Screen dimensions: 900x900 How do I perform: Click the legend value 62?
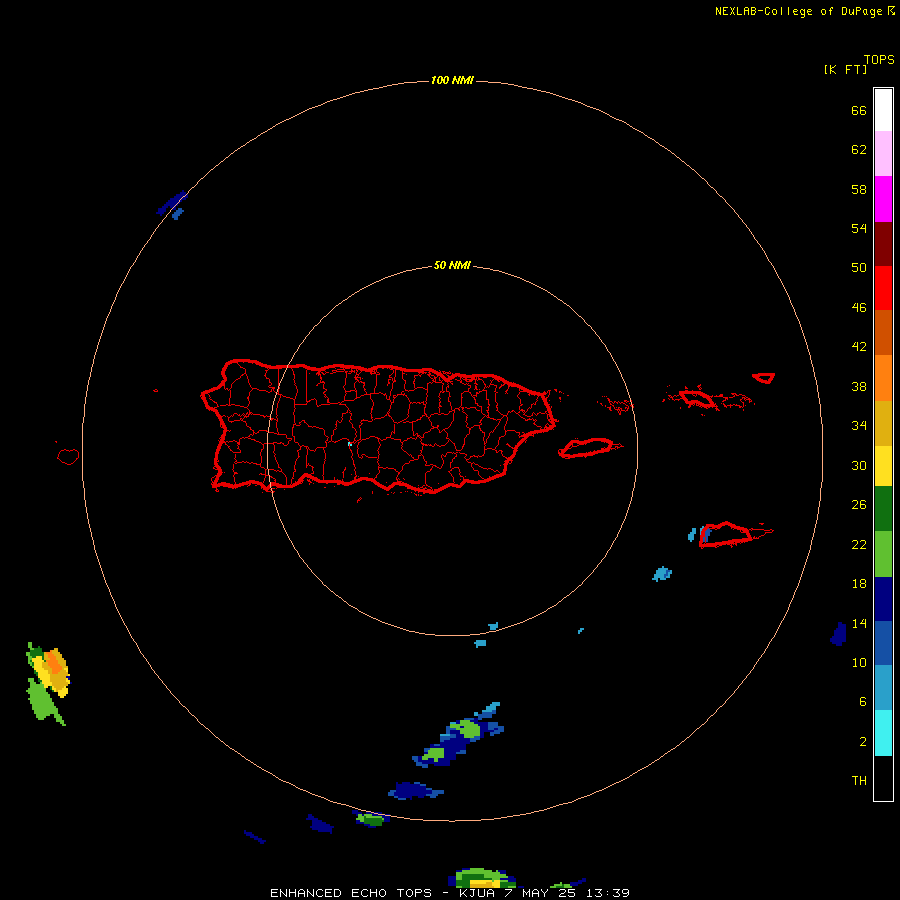click(x=859, y=150)
